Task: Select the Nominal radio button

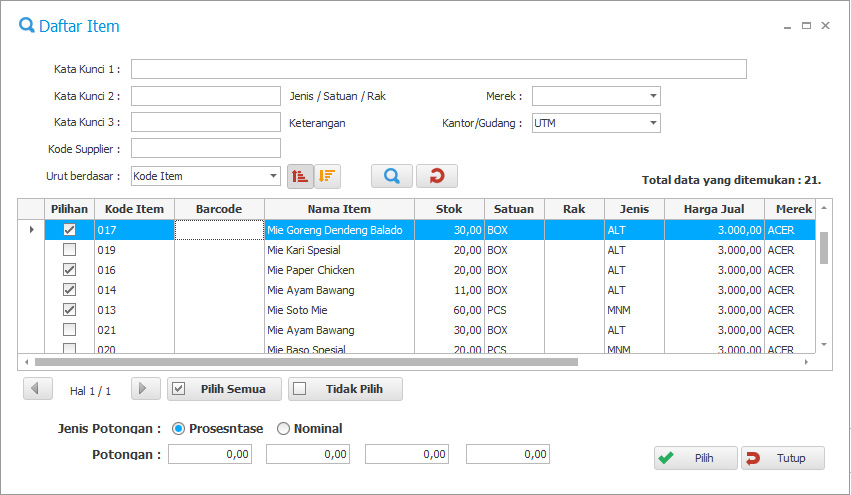Action: [x=284, y=429]
